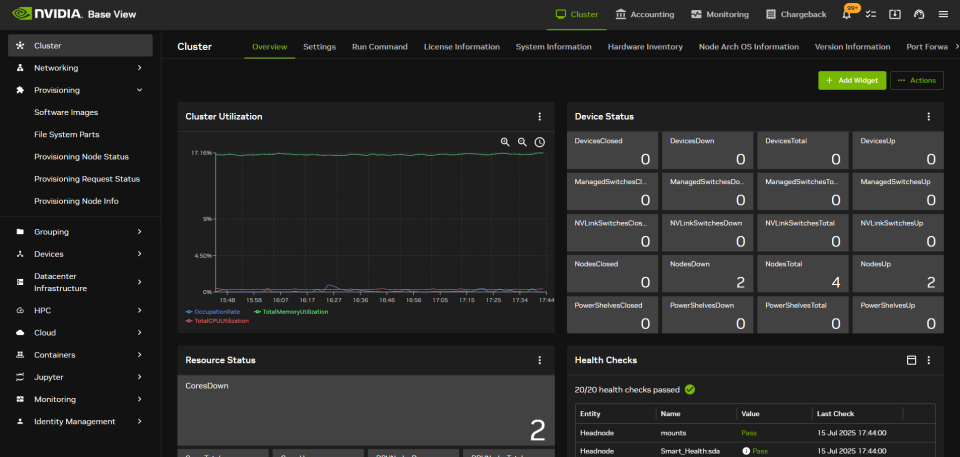Image resolution: width=960 pixels, height=457 pixels.
Task: Open the License Information tab
Action: pos(461,47)
